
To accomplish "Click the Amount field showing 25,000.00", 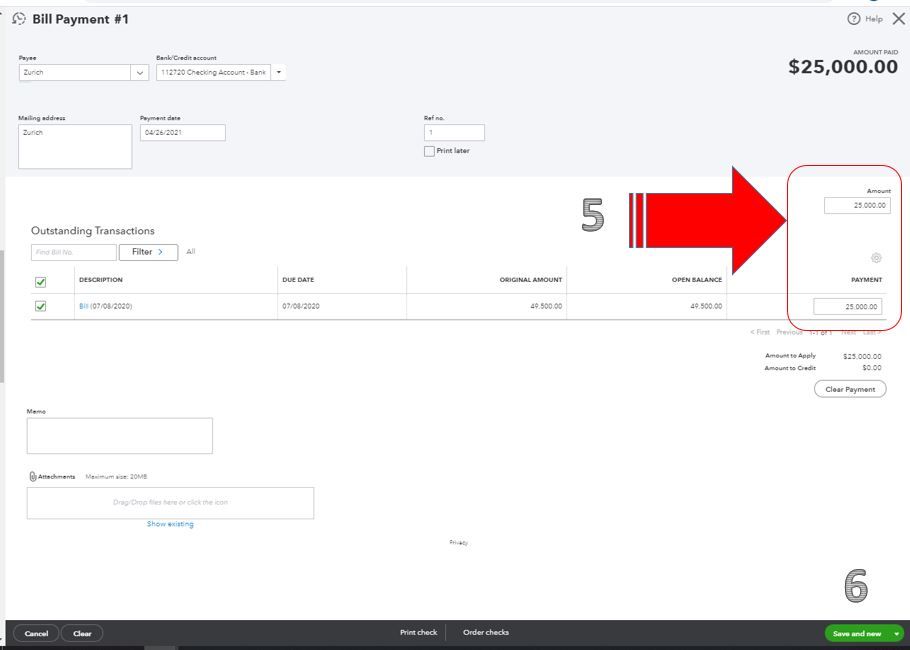I will pos(857,205).
